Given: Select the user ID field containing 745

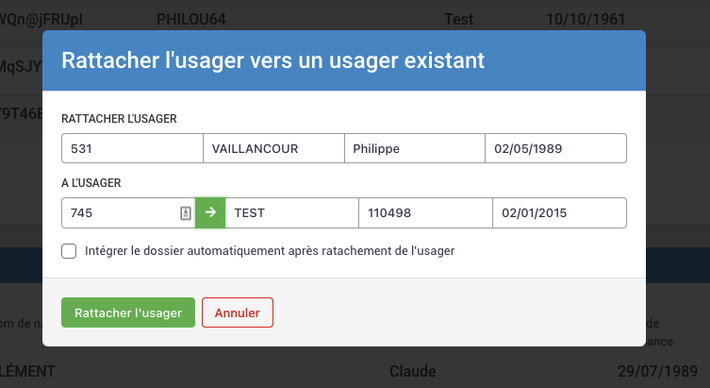Looking at the screenshot, I should pyautogui.click(x=128, y=213).
